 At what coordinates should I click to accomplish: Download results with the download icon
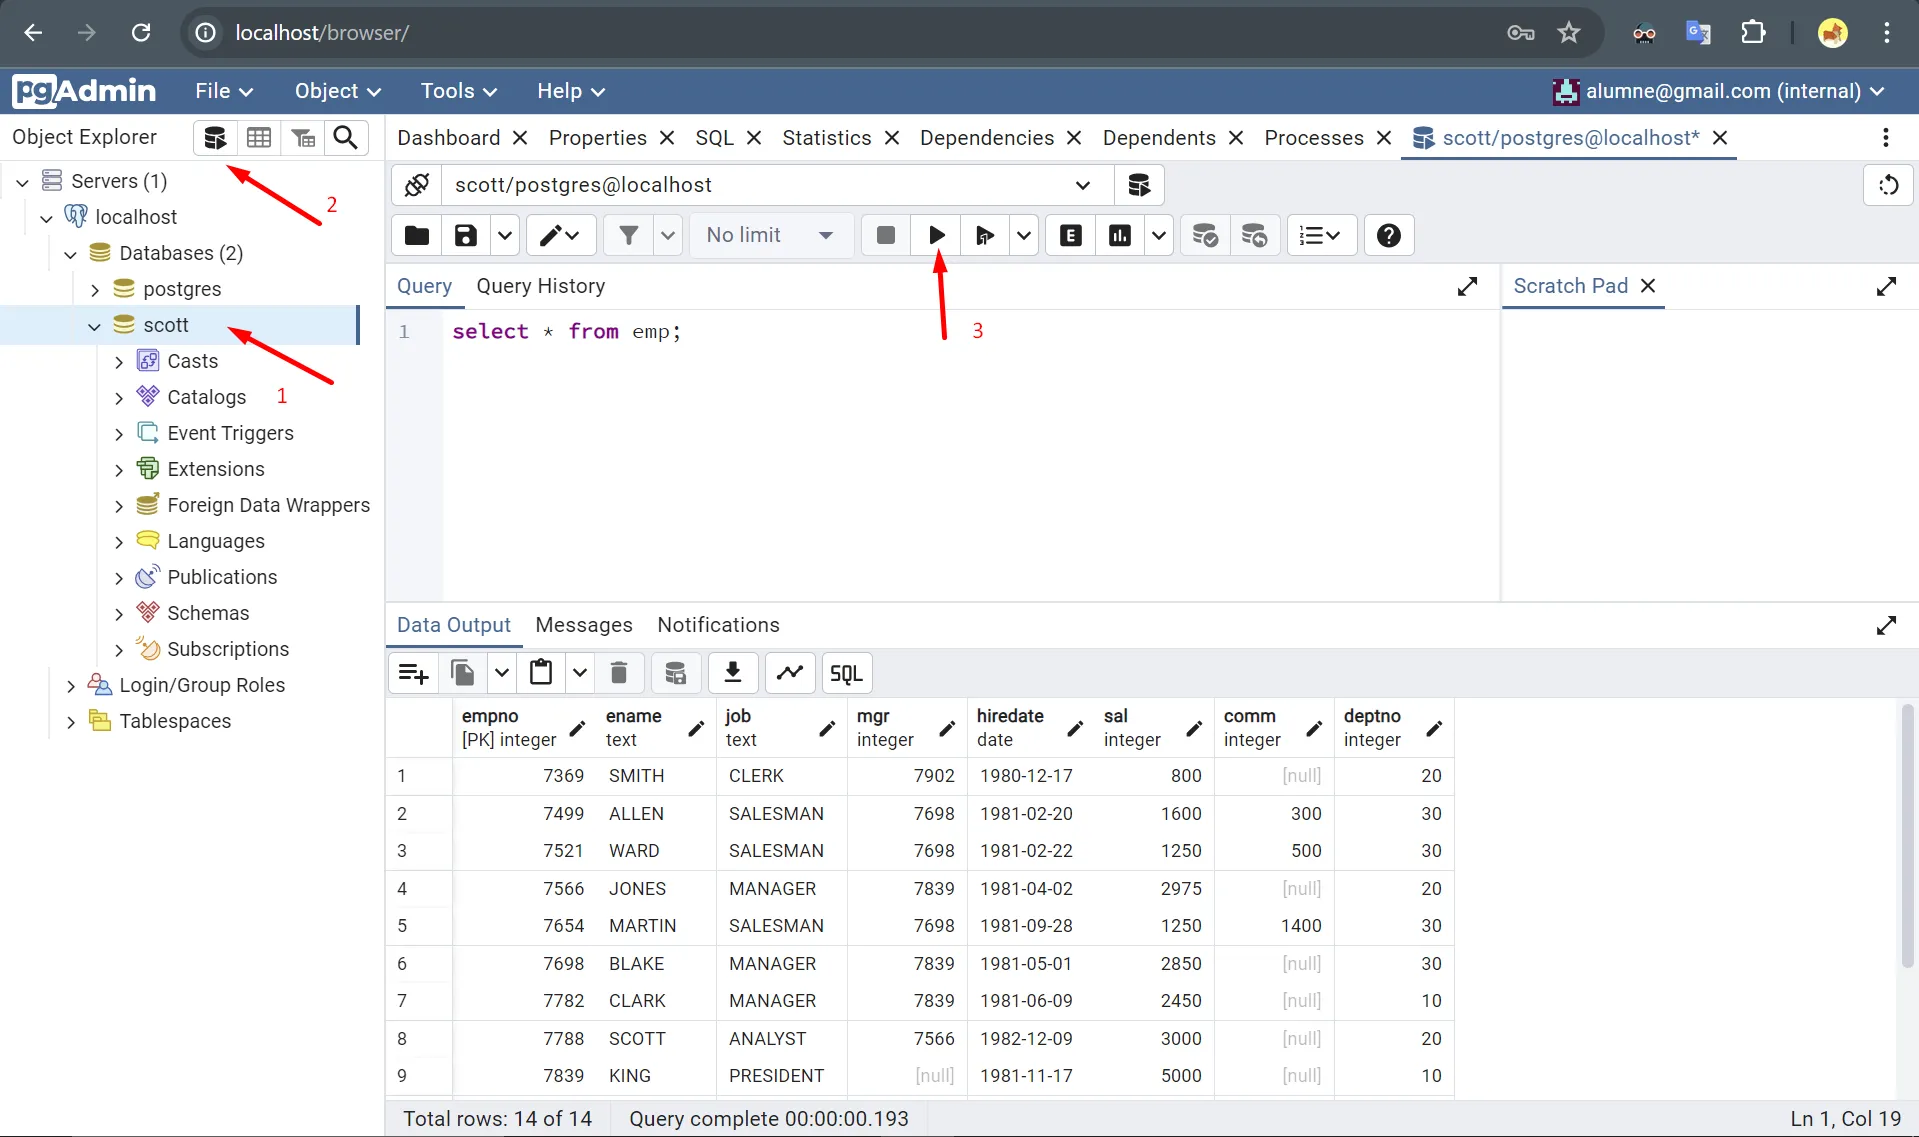(732, 673)
